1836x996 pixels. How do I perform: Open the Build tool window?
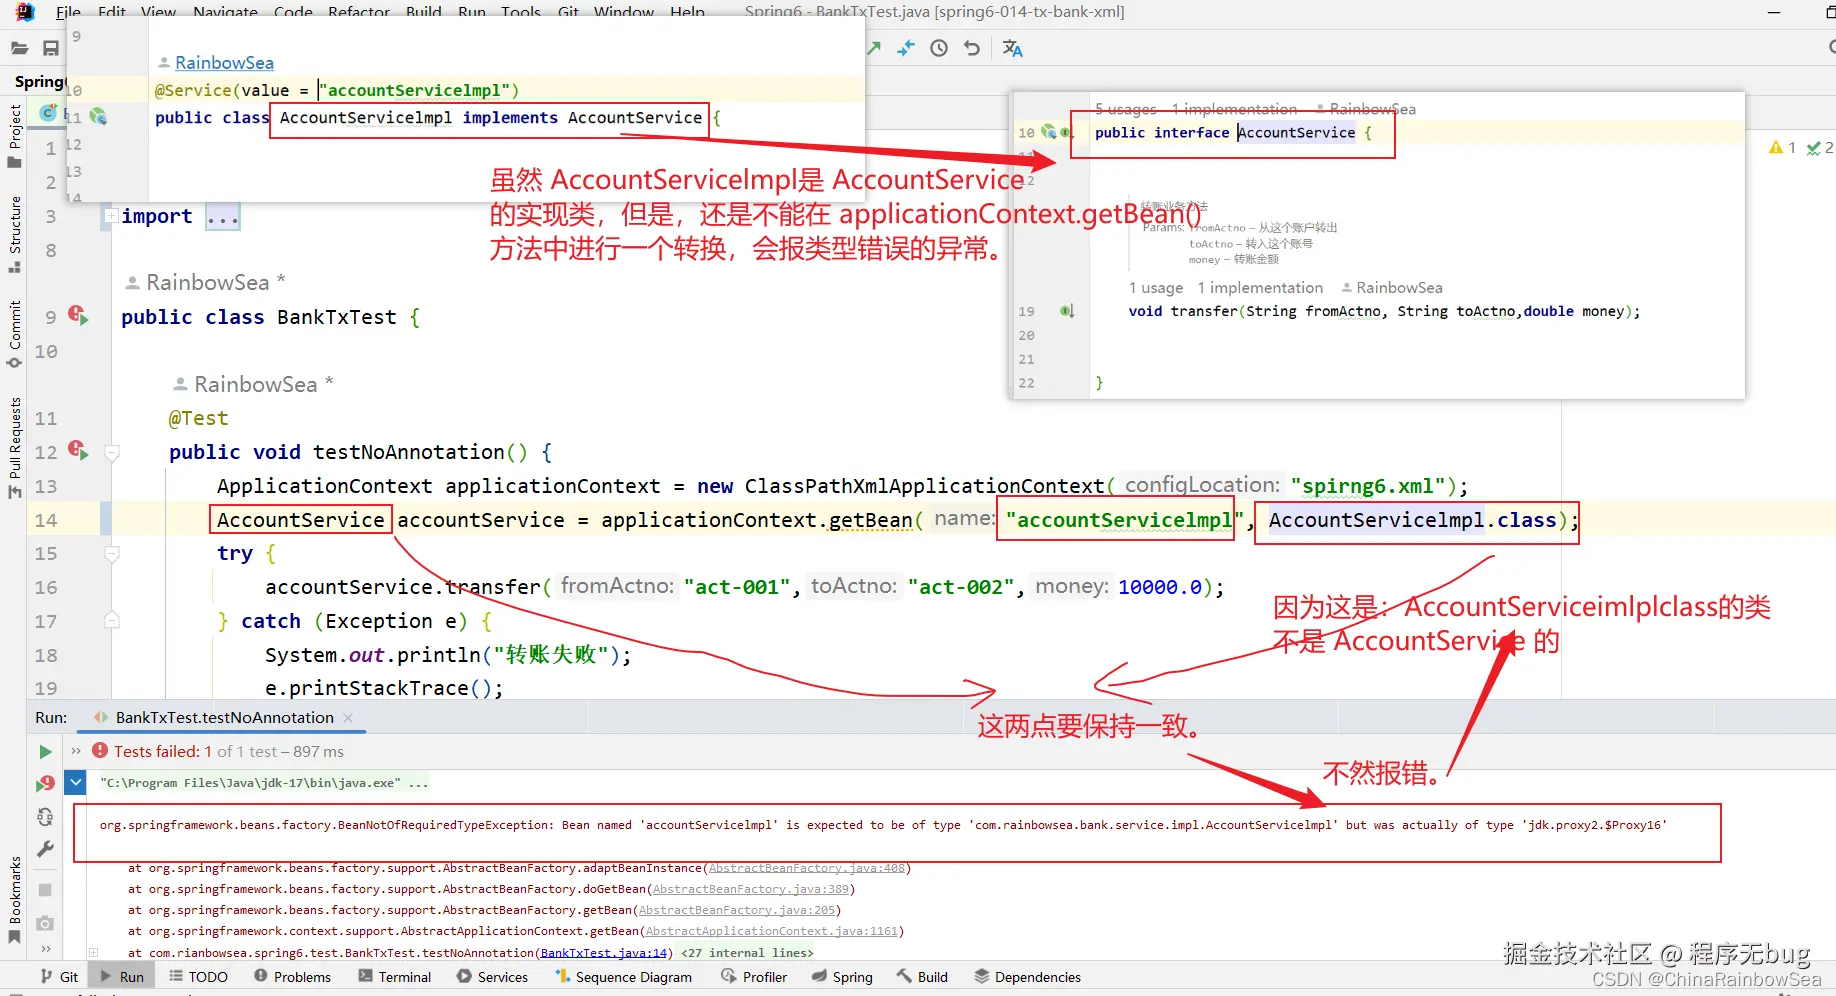tap(922, 977)
